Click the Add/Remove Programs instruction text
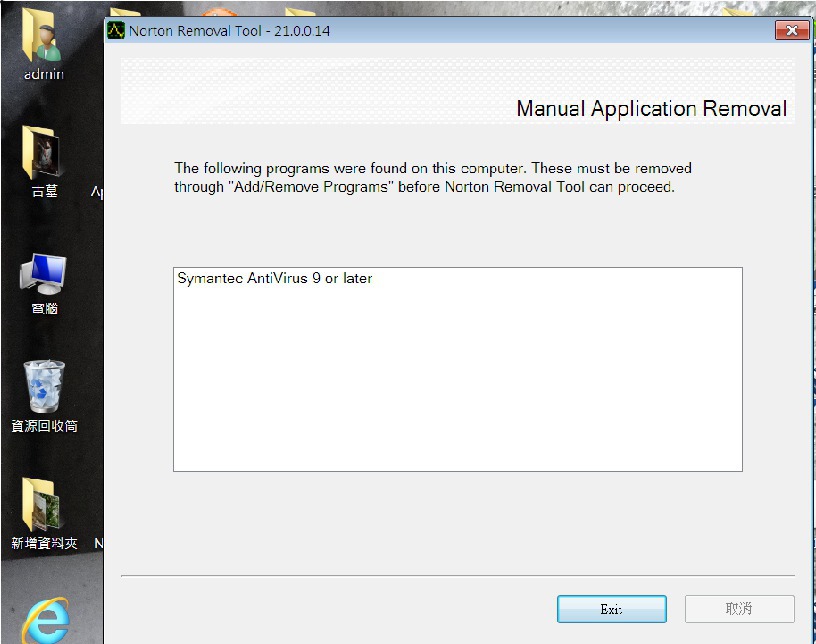The height and width of the screenshot is (644, 816). 433,178
